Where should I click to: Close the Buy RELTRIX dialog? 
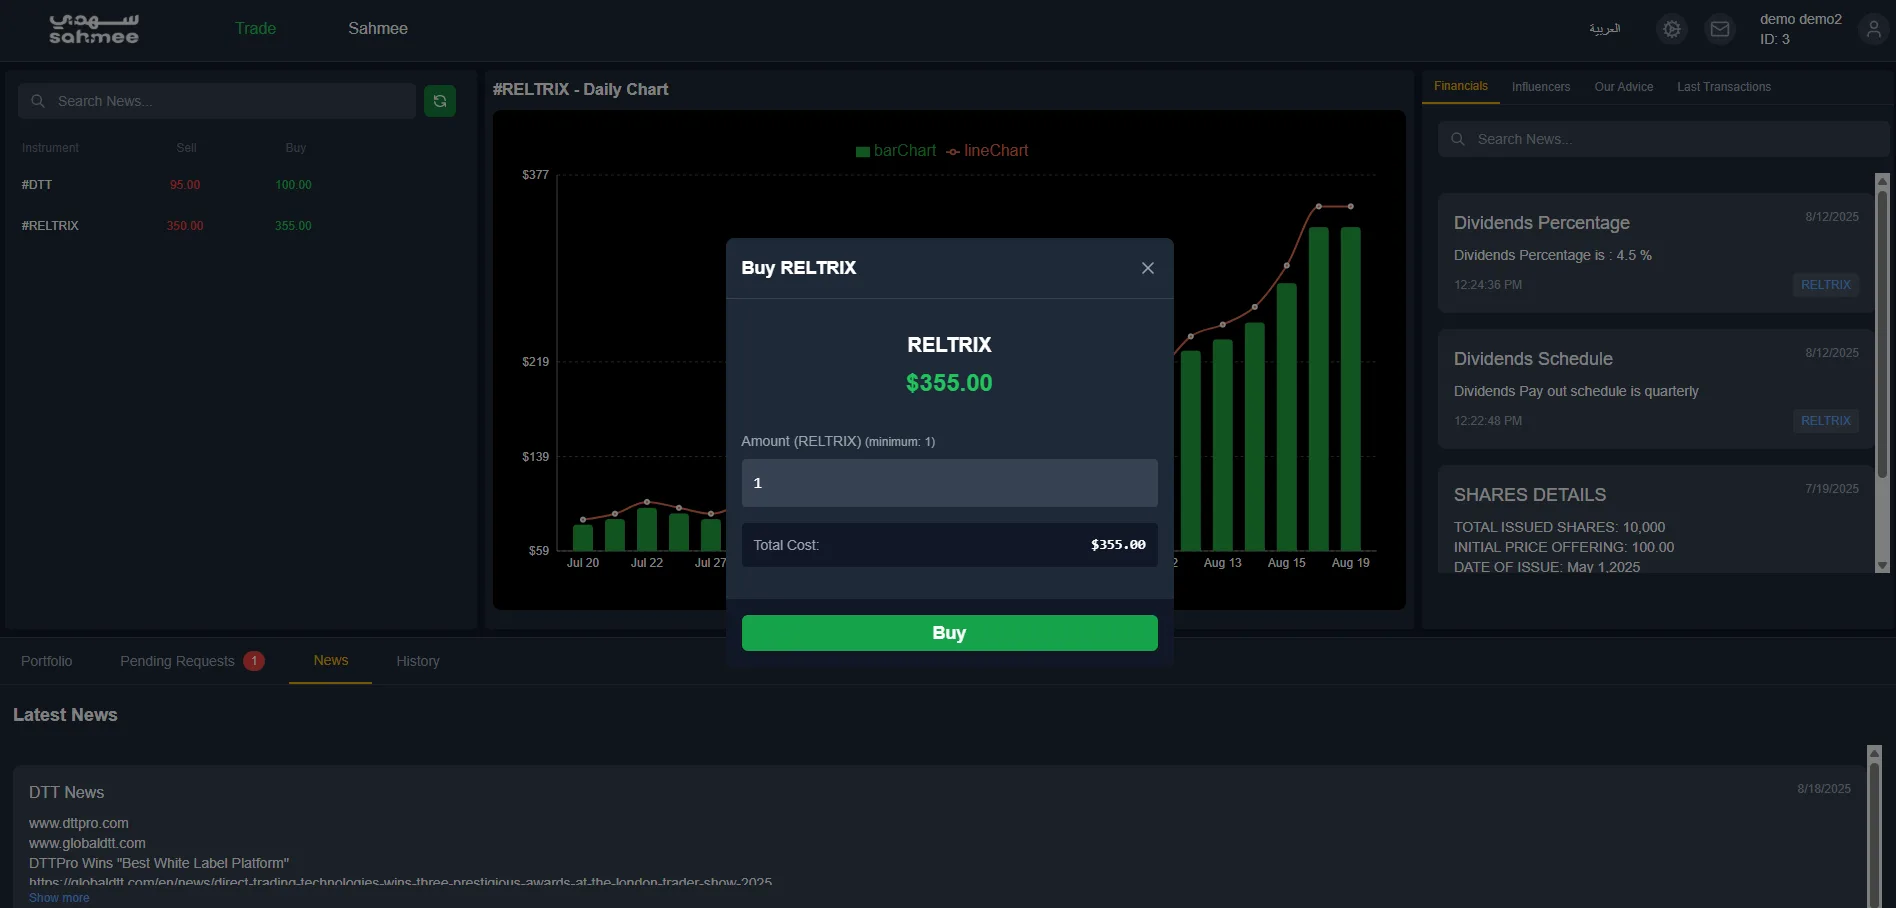tap(1147, 268)
